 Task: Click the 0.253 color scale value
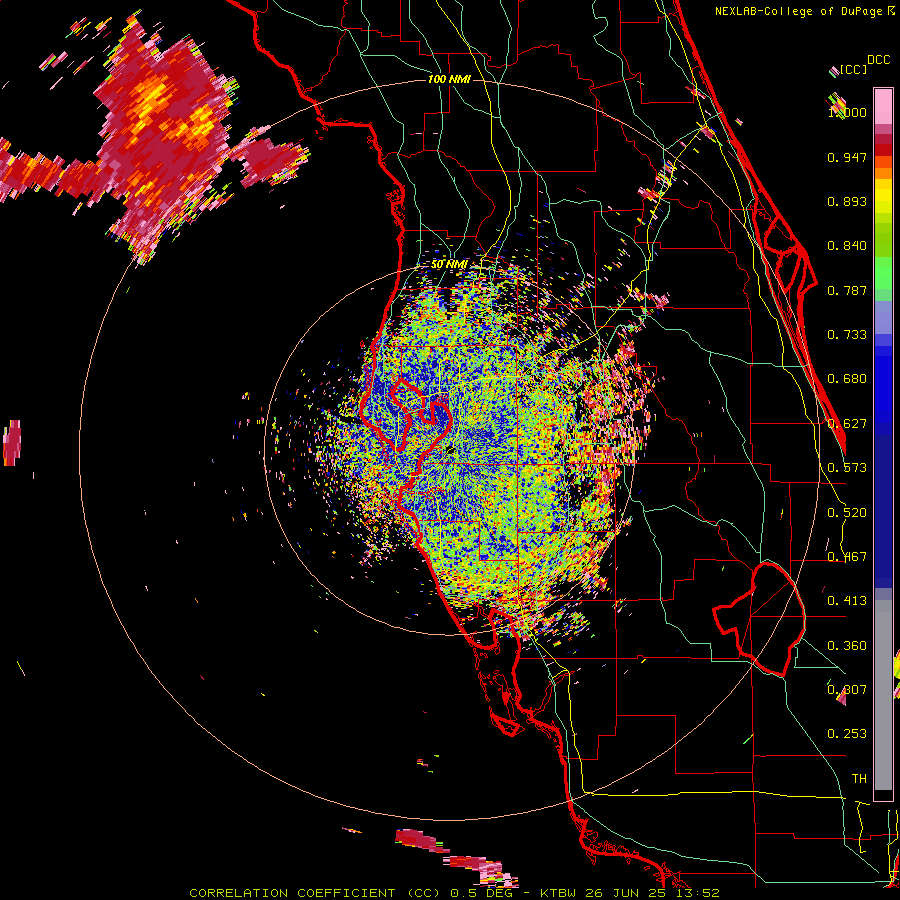(x=847, y=734)
